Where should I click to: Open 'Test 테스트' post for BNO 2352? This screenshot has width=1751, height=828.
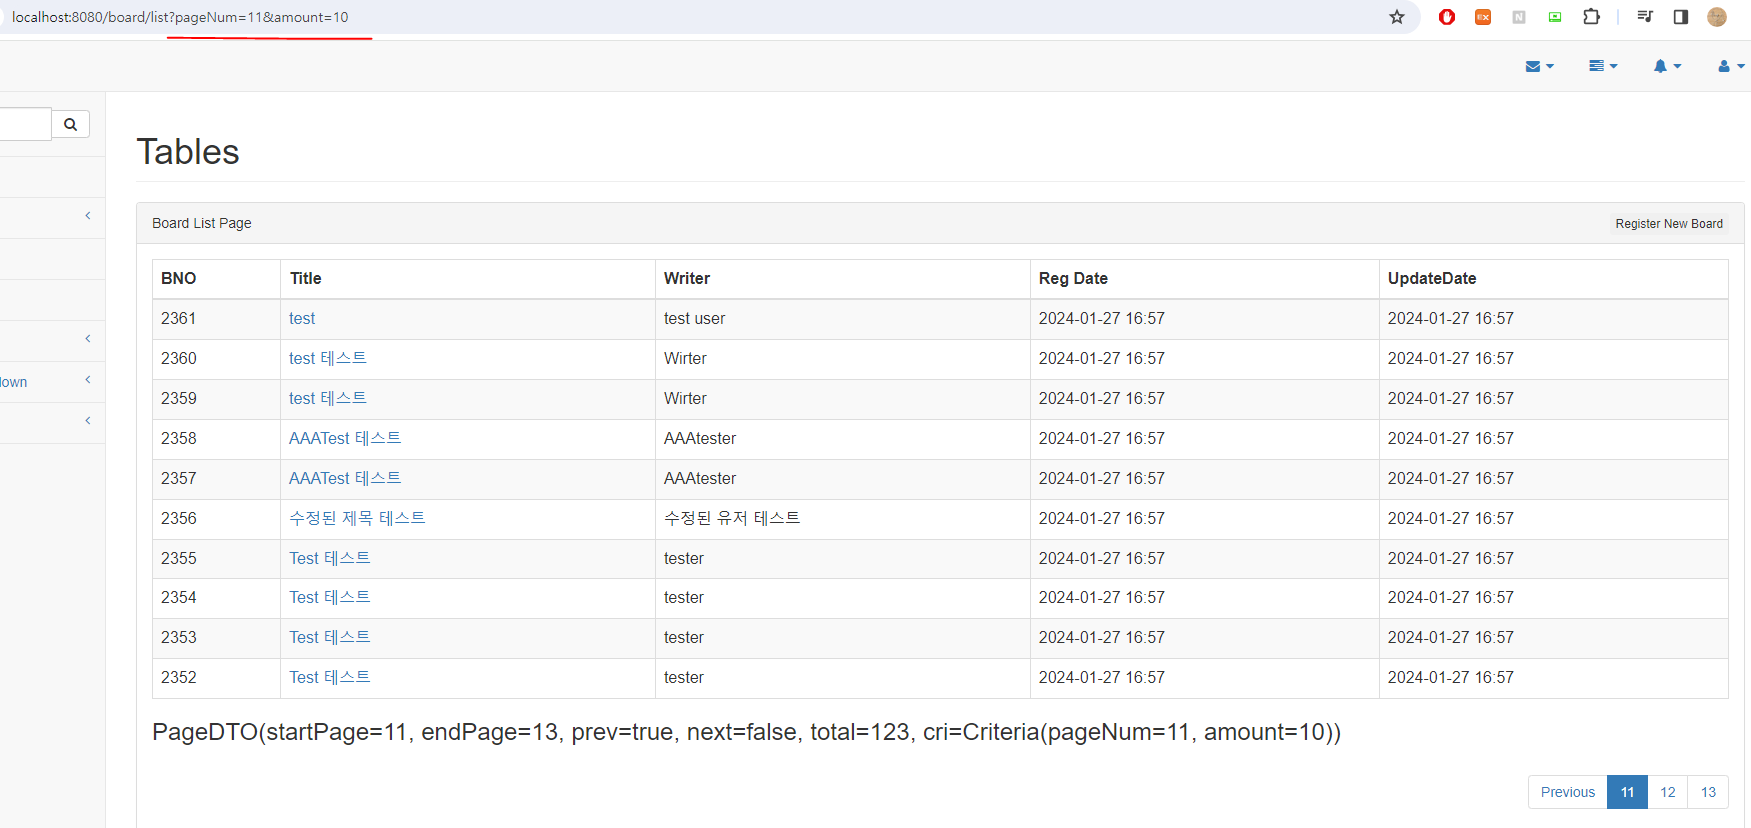click(330, 677)
